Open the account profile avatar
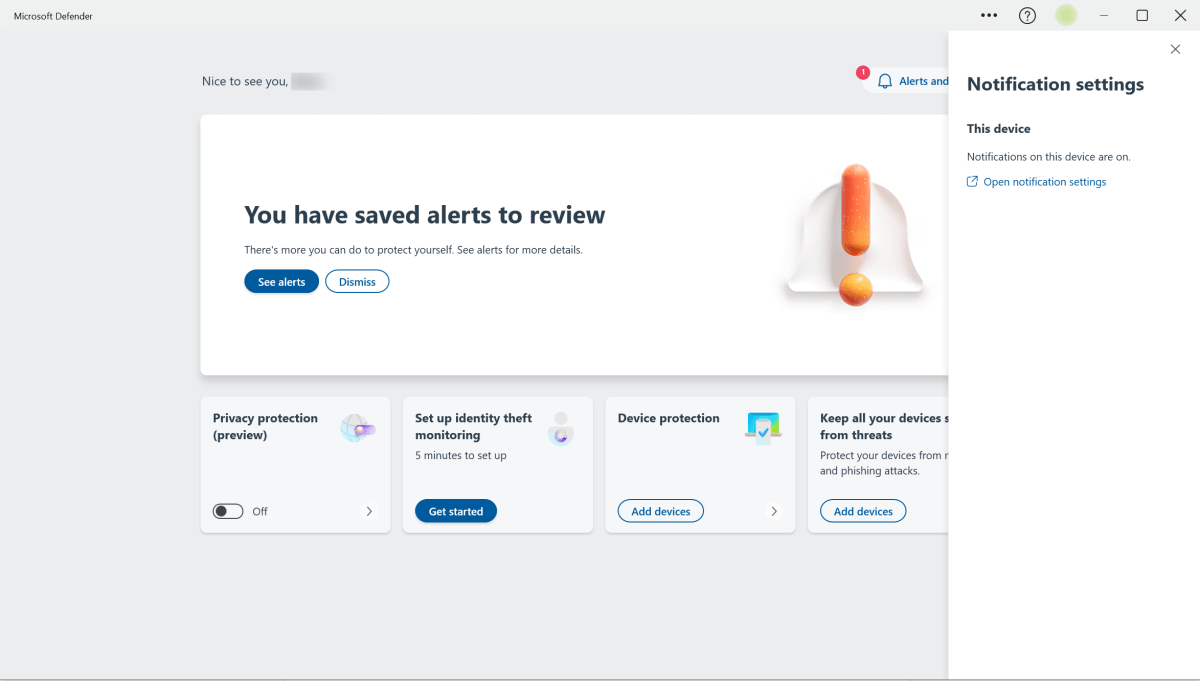The image size is (1200, 681). (1066, 15)
